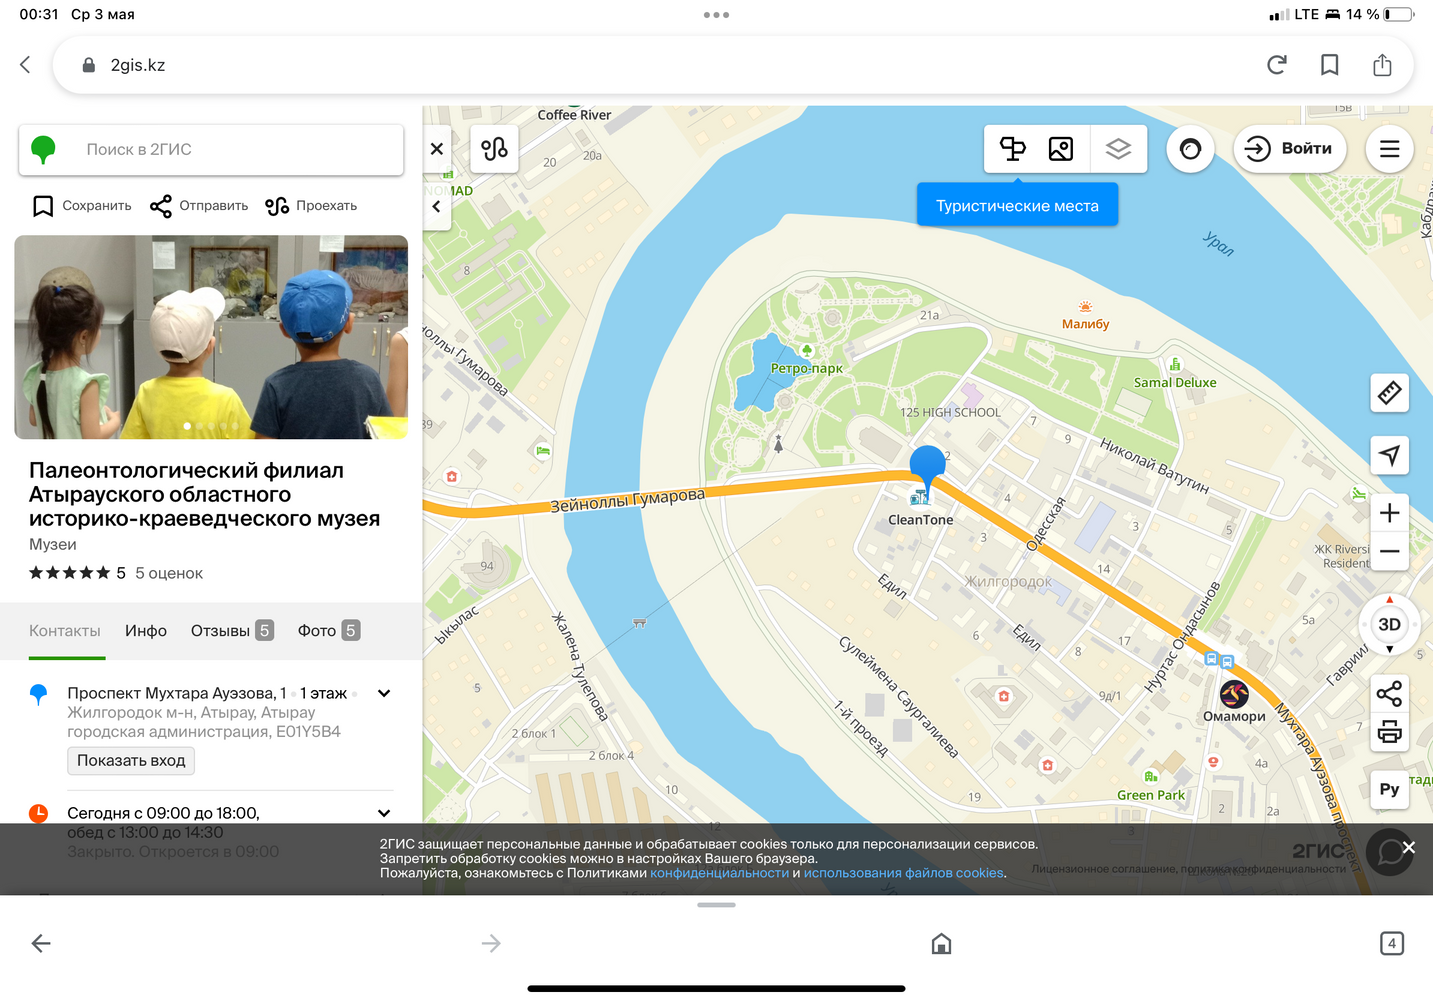The height and width of the screenshot is (1001, 1433).
Task: Click the 'Войти' login button
Action: (x=1290, y=149)
